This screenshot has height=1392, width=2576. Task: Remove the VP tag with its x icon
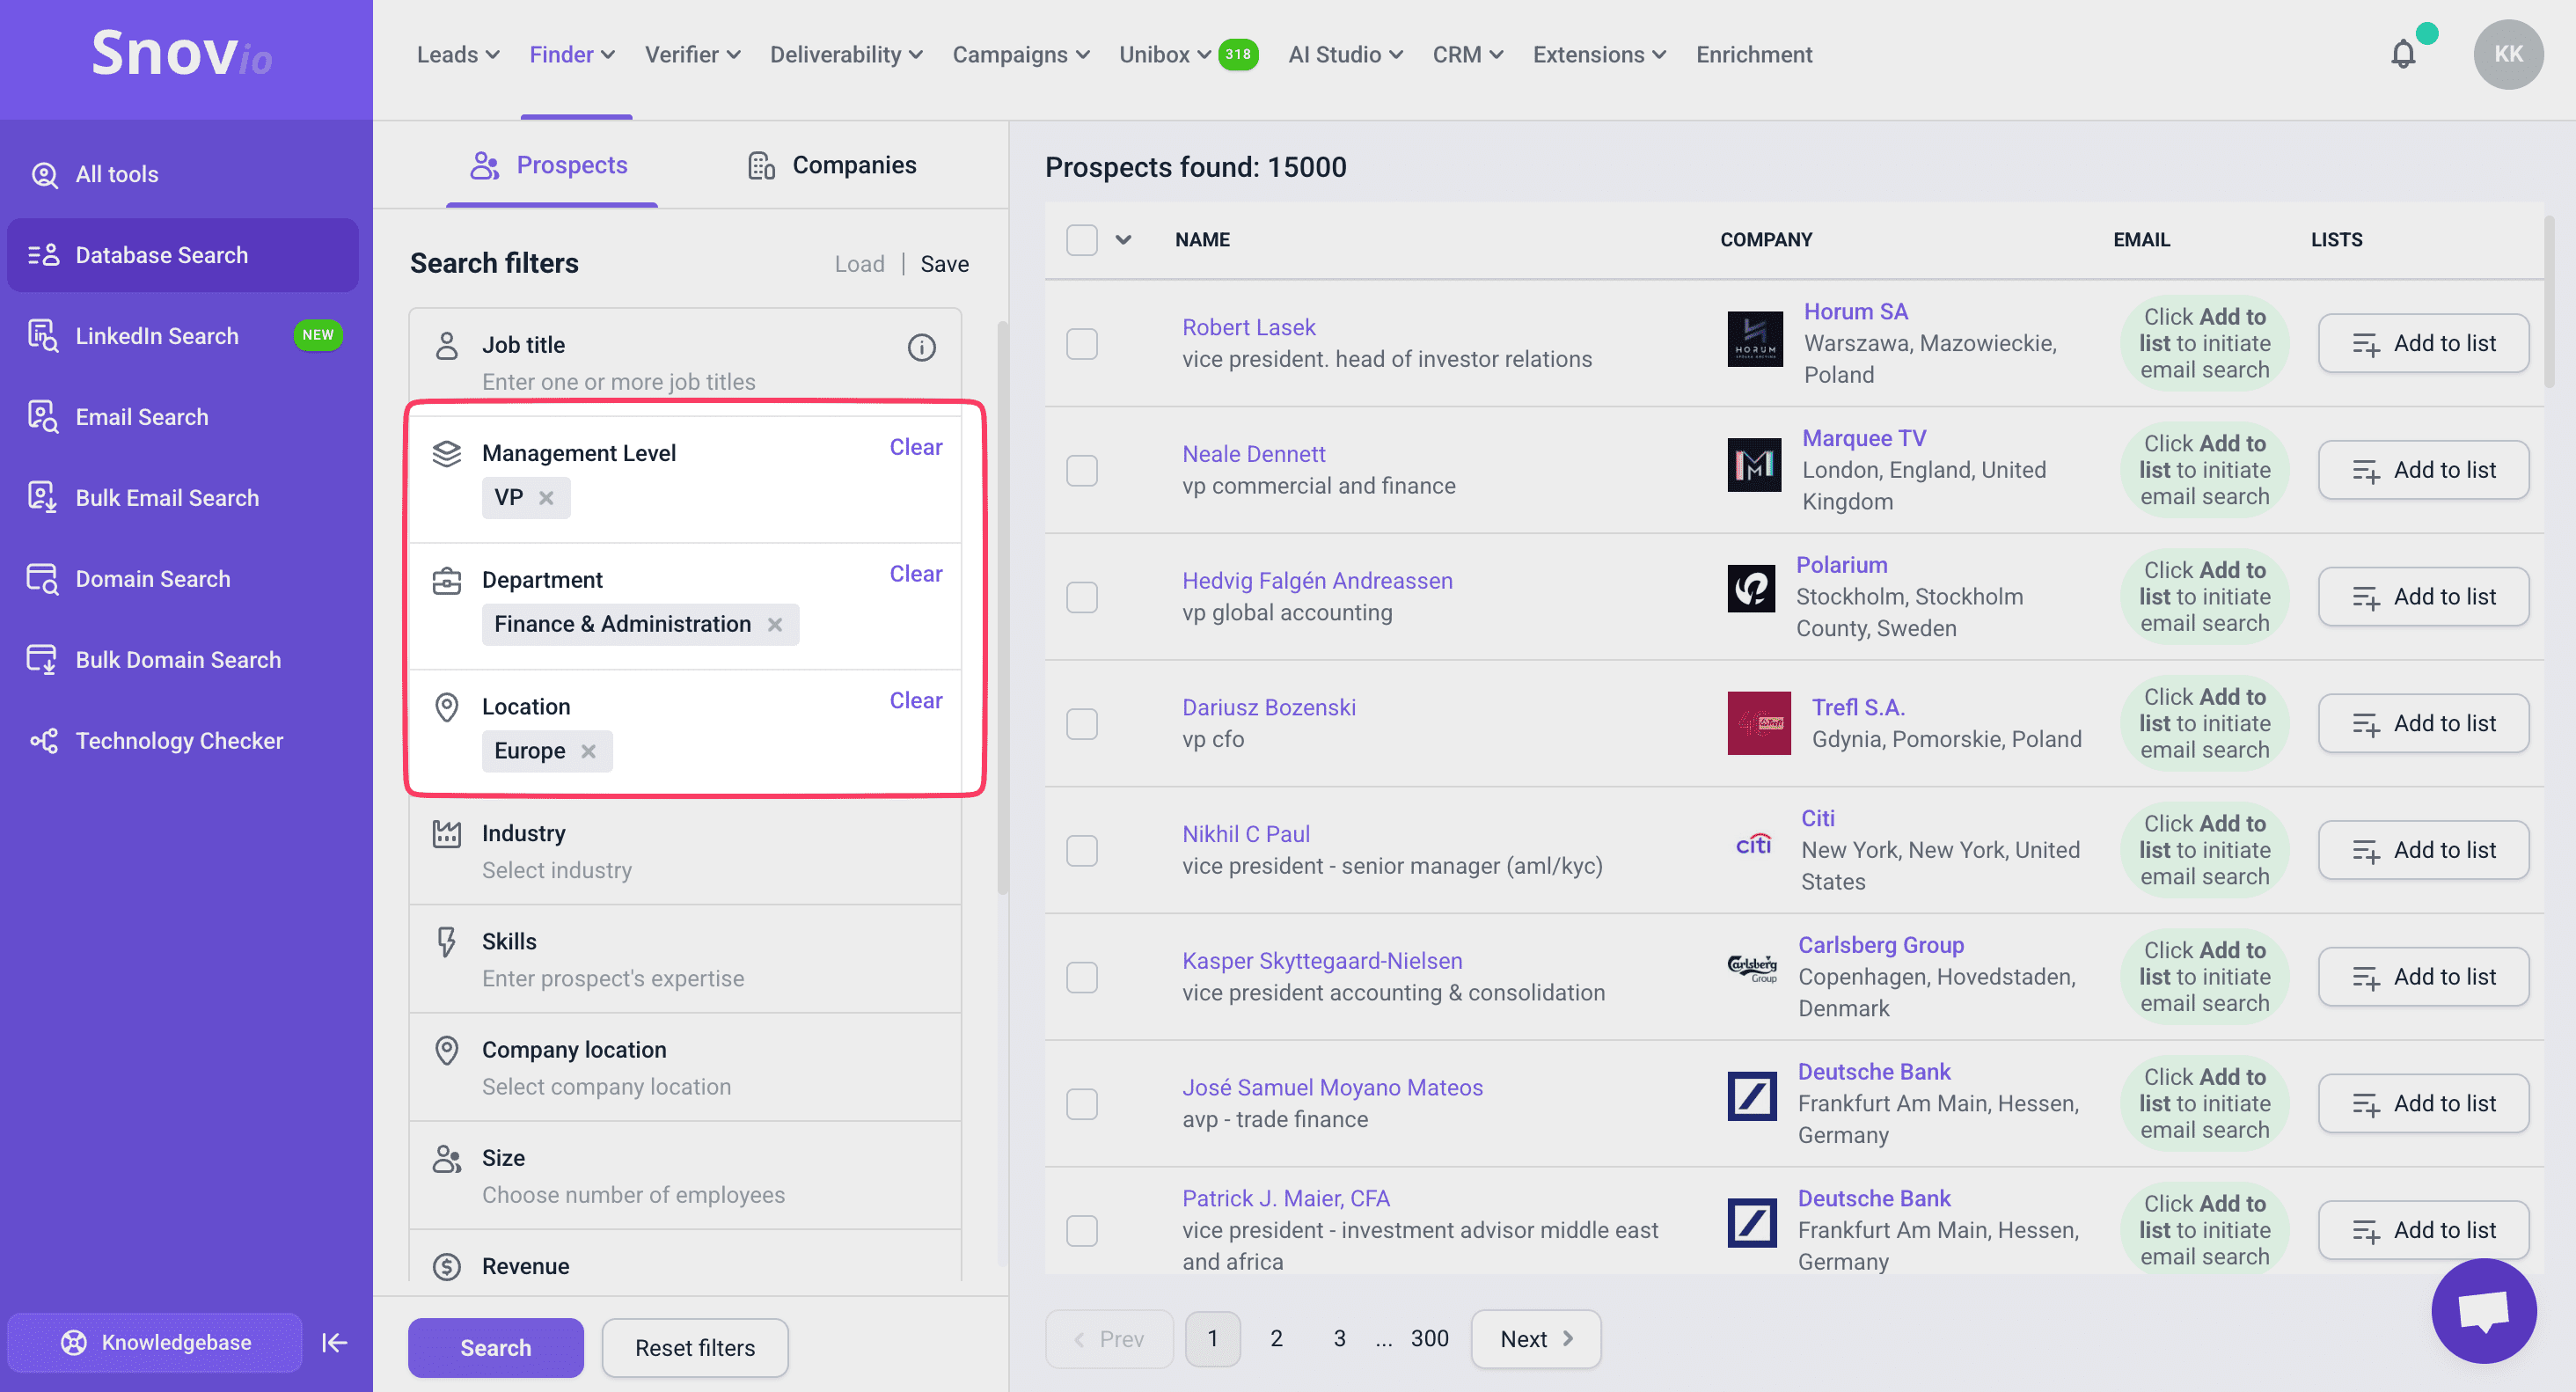point(546,498)
